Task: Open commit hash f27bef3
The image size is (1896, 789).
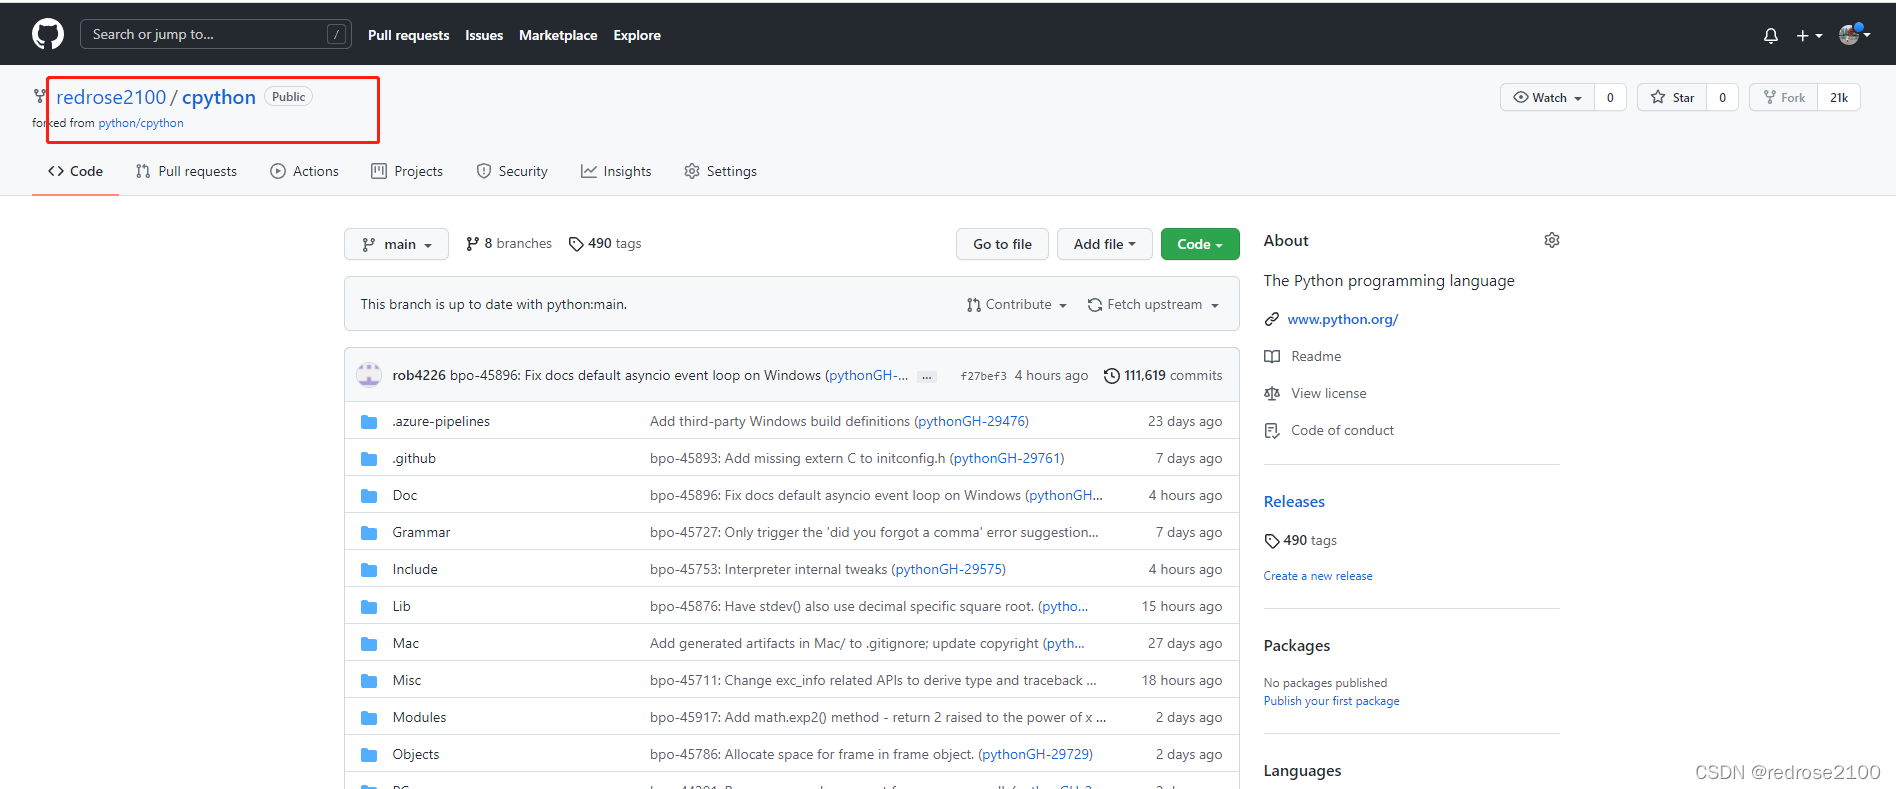Action: 983,376
